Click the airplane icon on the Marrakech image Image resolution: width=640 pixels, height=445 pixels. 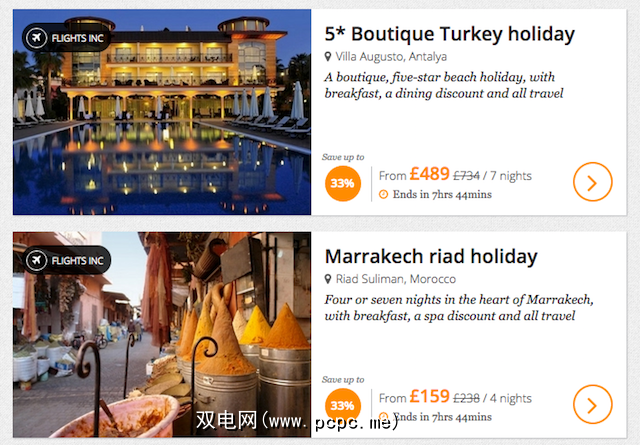pyautogui.click(x=36, y=260)
